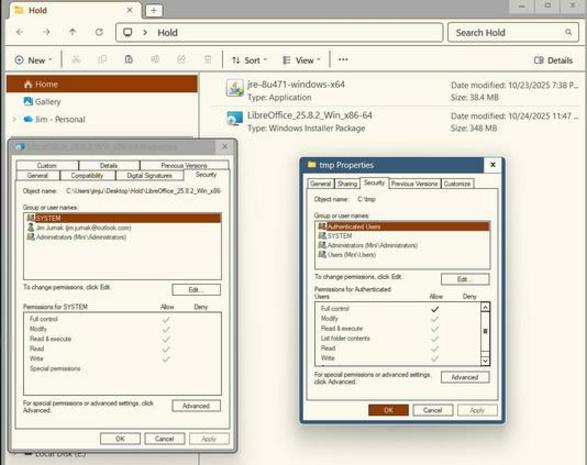Open the See more ellipsis menu
587x465 pixels.
tap(343, 60)
